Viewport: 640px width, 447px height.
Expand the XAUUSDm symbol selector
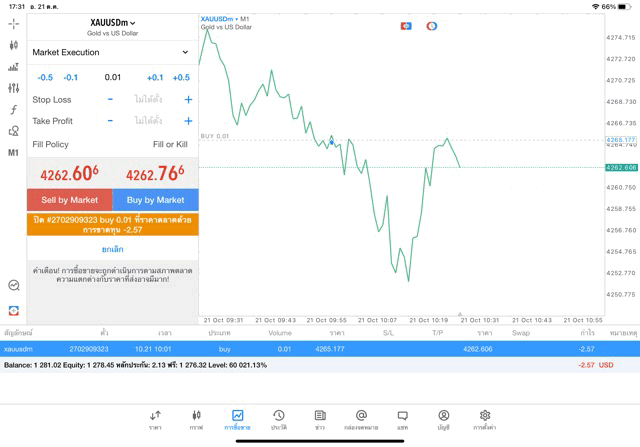[x=112, y=22]
